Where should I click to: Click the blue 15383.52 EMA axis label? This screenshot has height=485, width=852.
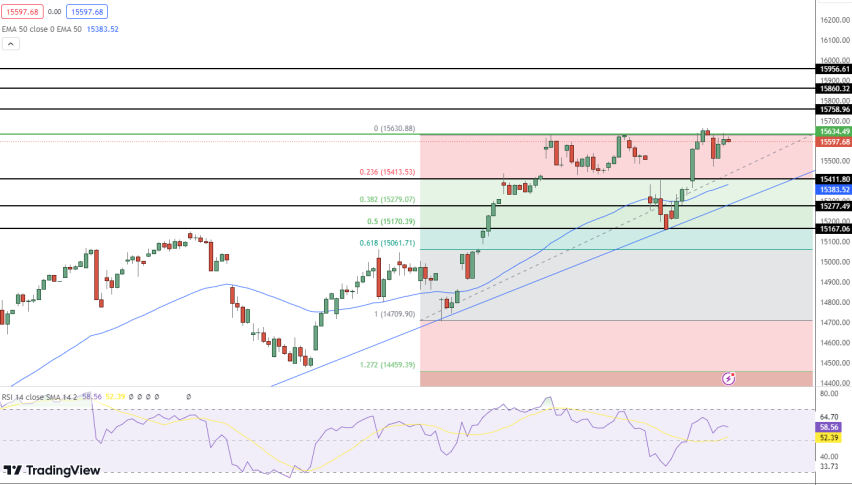point(834,190)
